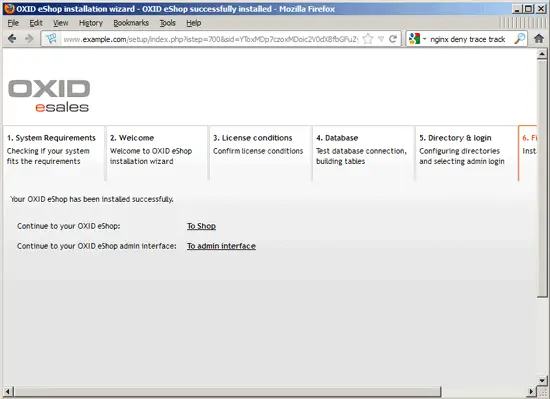This screenshot has height=399, width=550.
Task: Open the Google search engine selector
Action: click(417, 39)
